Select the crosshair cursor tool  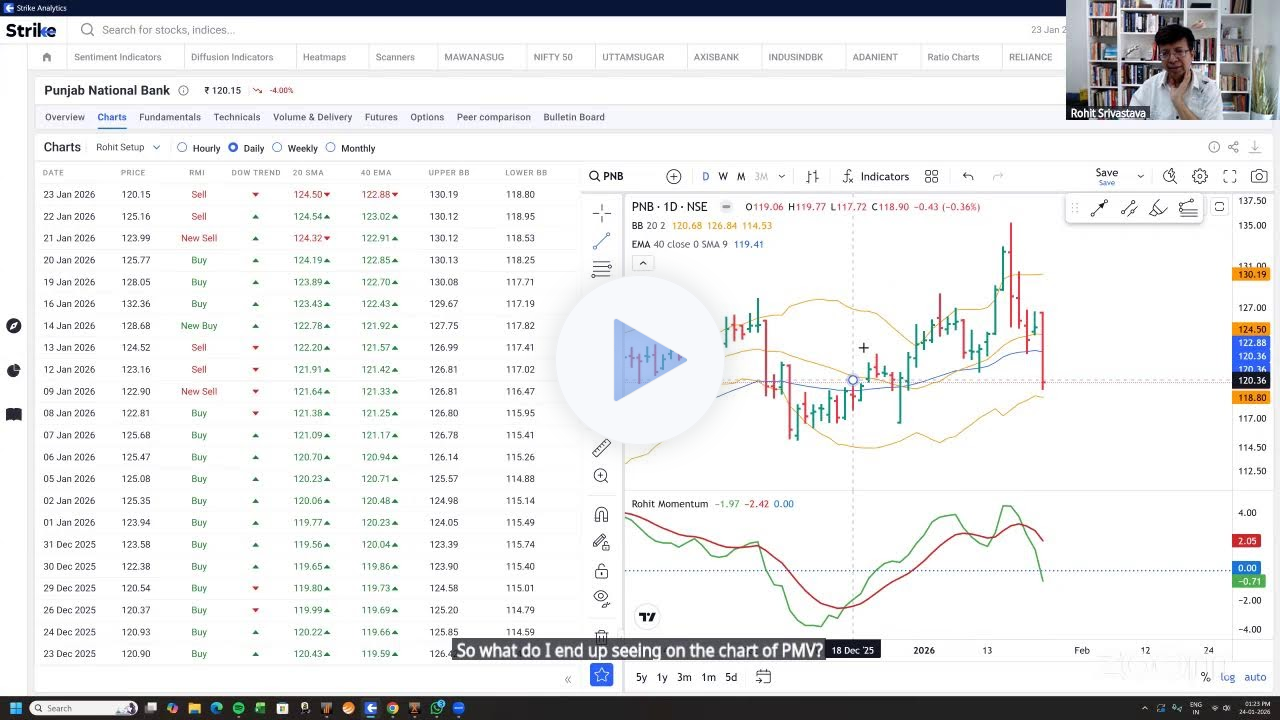[601, 212]
